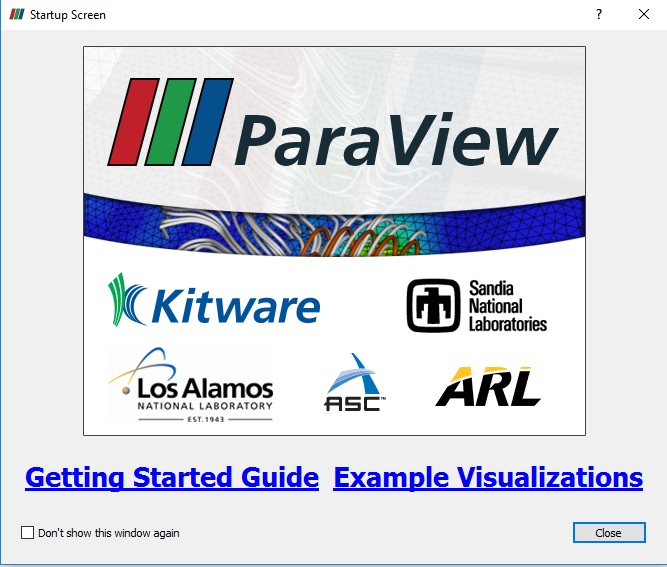Click the ParaView icon in title bar

coord(17,14)
